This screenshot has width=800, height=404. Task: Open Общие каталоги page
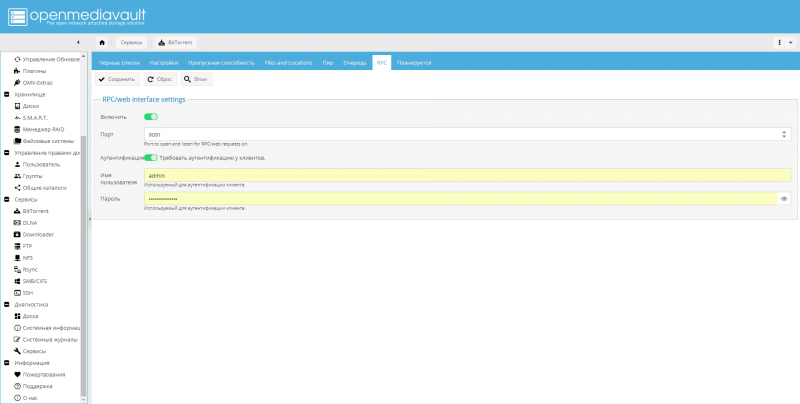coord(44,188)
